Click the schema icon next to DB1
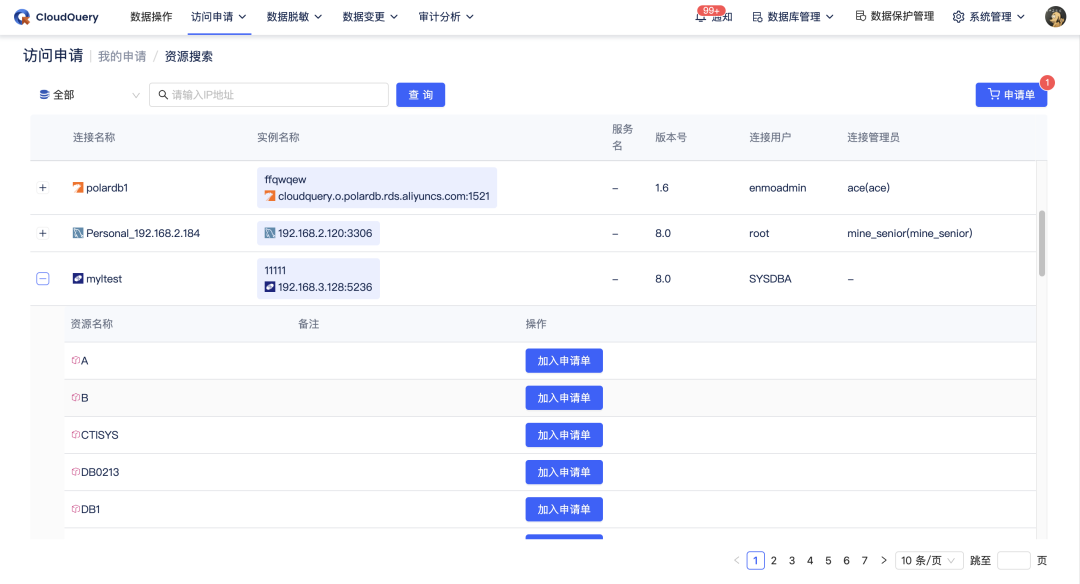Screen dimensions: 1080x584 tap(76, 509)
